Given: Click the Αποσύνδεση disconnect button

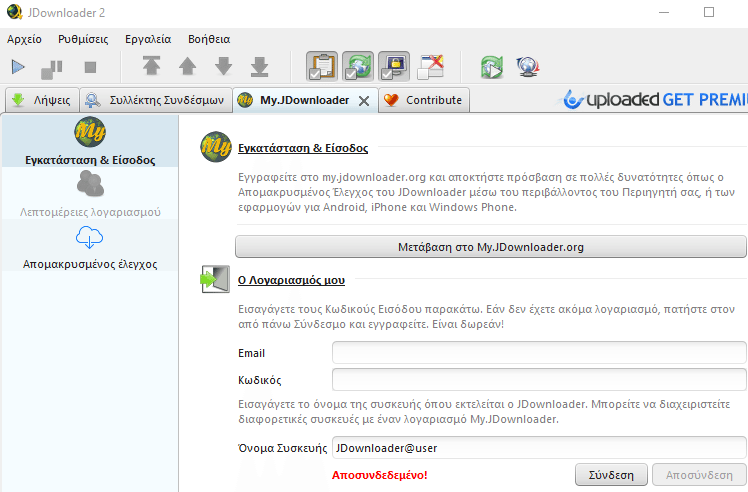Looking at the screenshot, I should (699, 475).
